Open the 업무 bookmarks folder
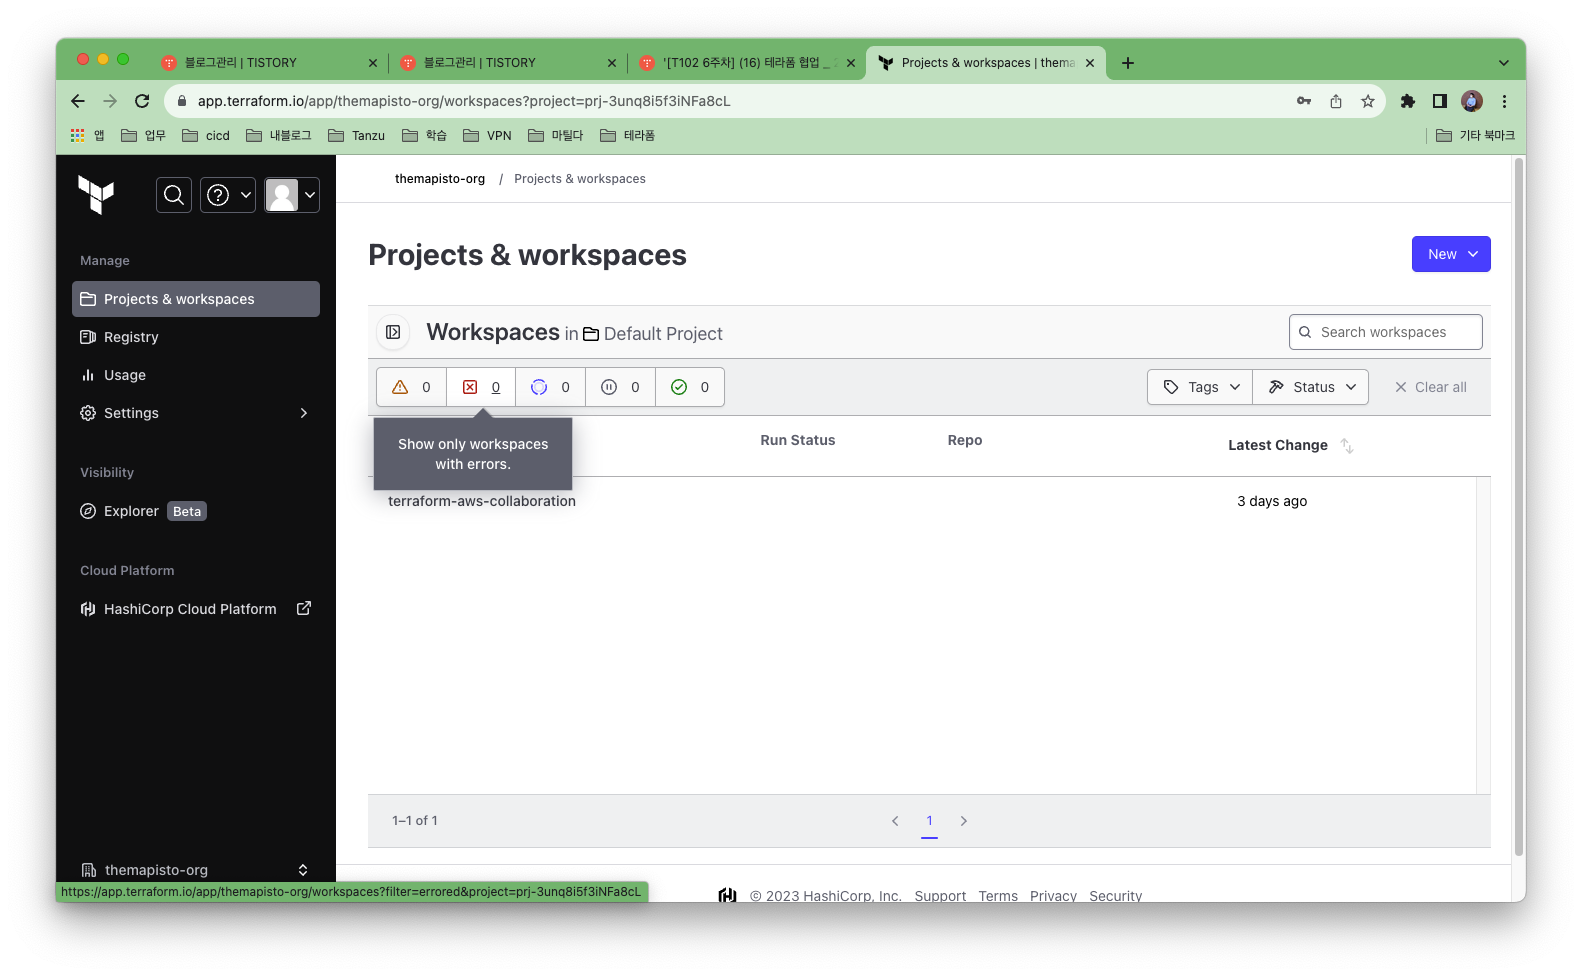The width and height of the screenshot is (1582, 976). 143,135
